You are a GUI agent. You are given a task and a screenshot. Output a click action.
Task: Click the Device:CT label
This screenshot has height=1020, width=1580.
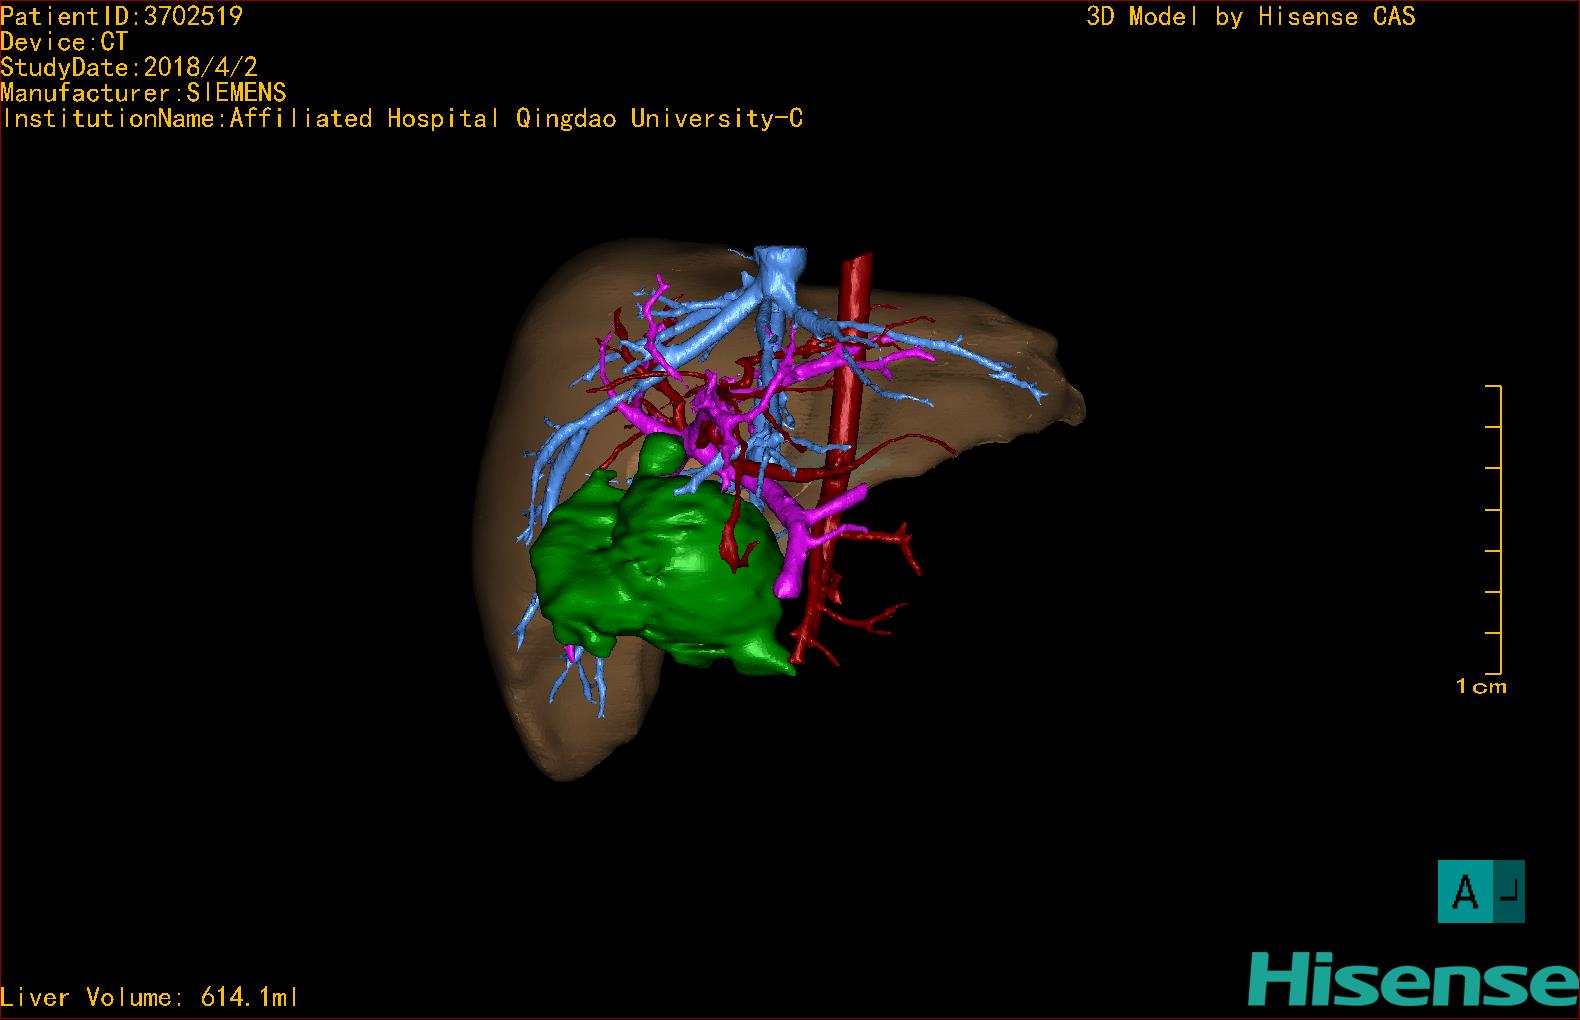click(x=64, y=42)
